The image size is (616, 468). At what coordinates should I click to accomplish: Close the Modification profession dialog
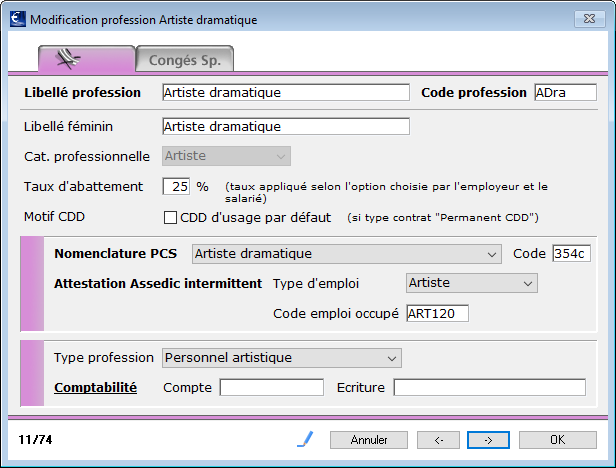(x=589, y=19)
